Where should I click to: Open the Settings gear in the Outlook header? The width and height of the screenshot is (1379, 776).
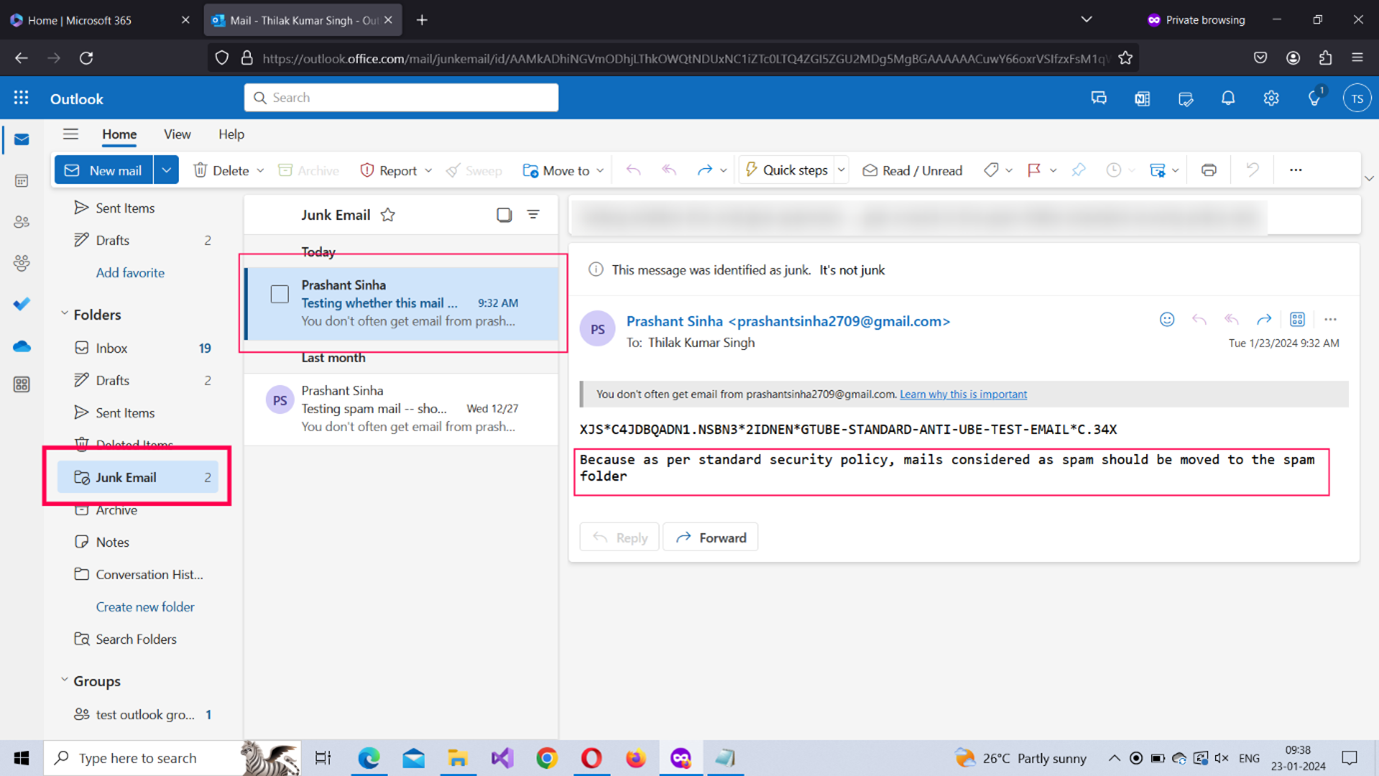pos(1271,98)
